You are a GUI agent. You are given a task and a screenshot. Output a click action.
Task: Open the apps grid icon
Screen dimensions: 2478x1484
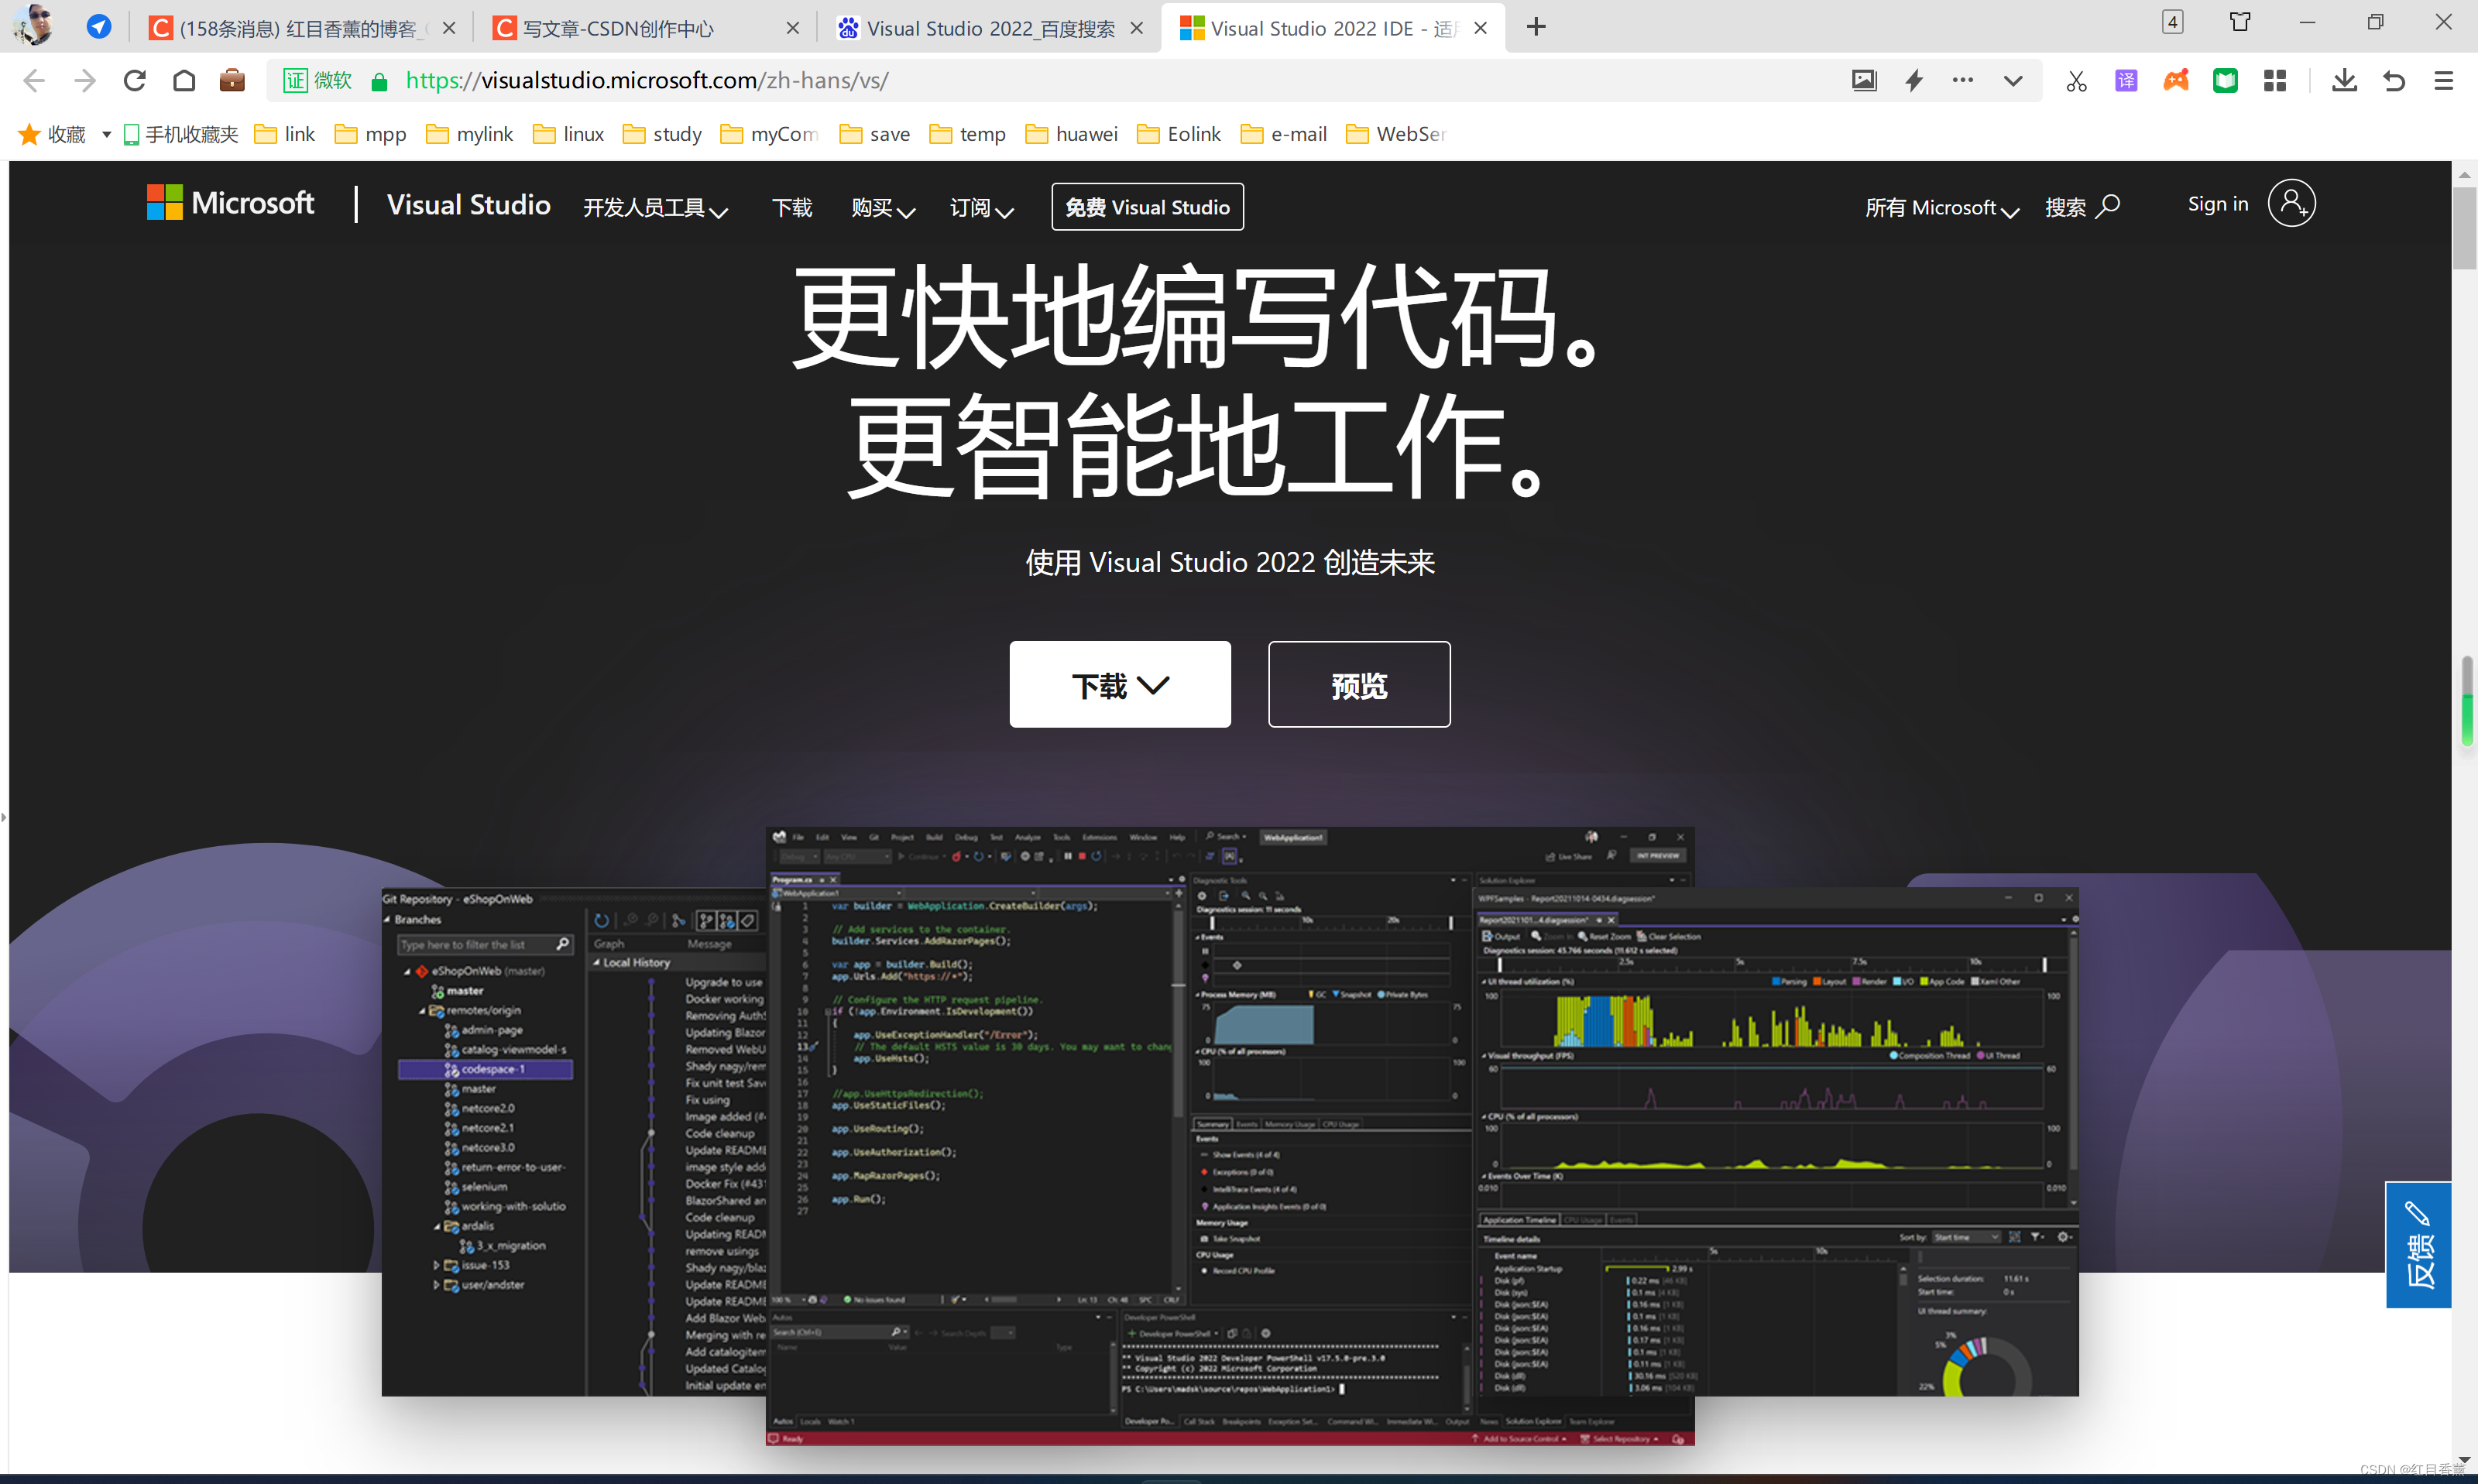2275,81
